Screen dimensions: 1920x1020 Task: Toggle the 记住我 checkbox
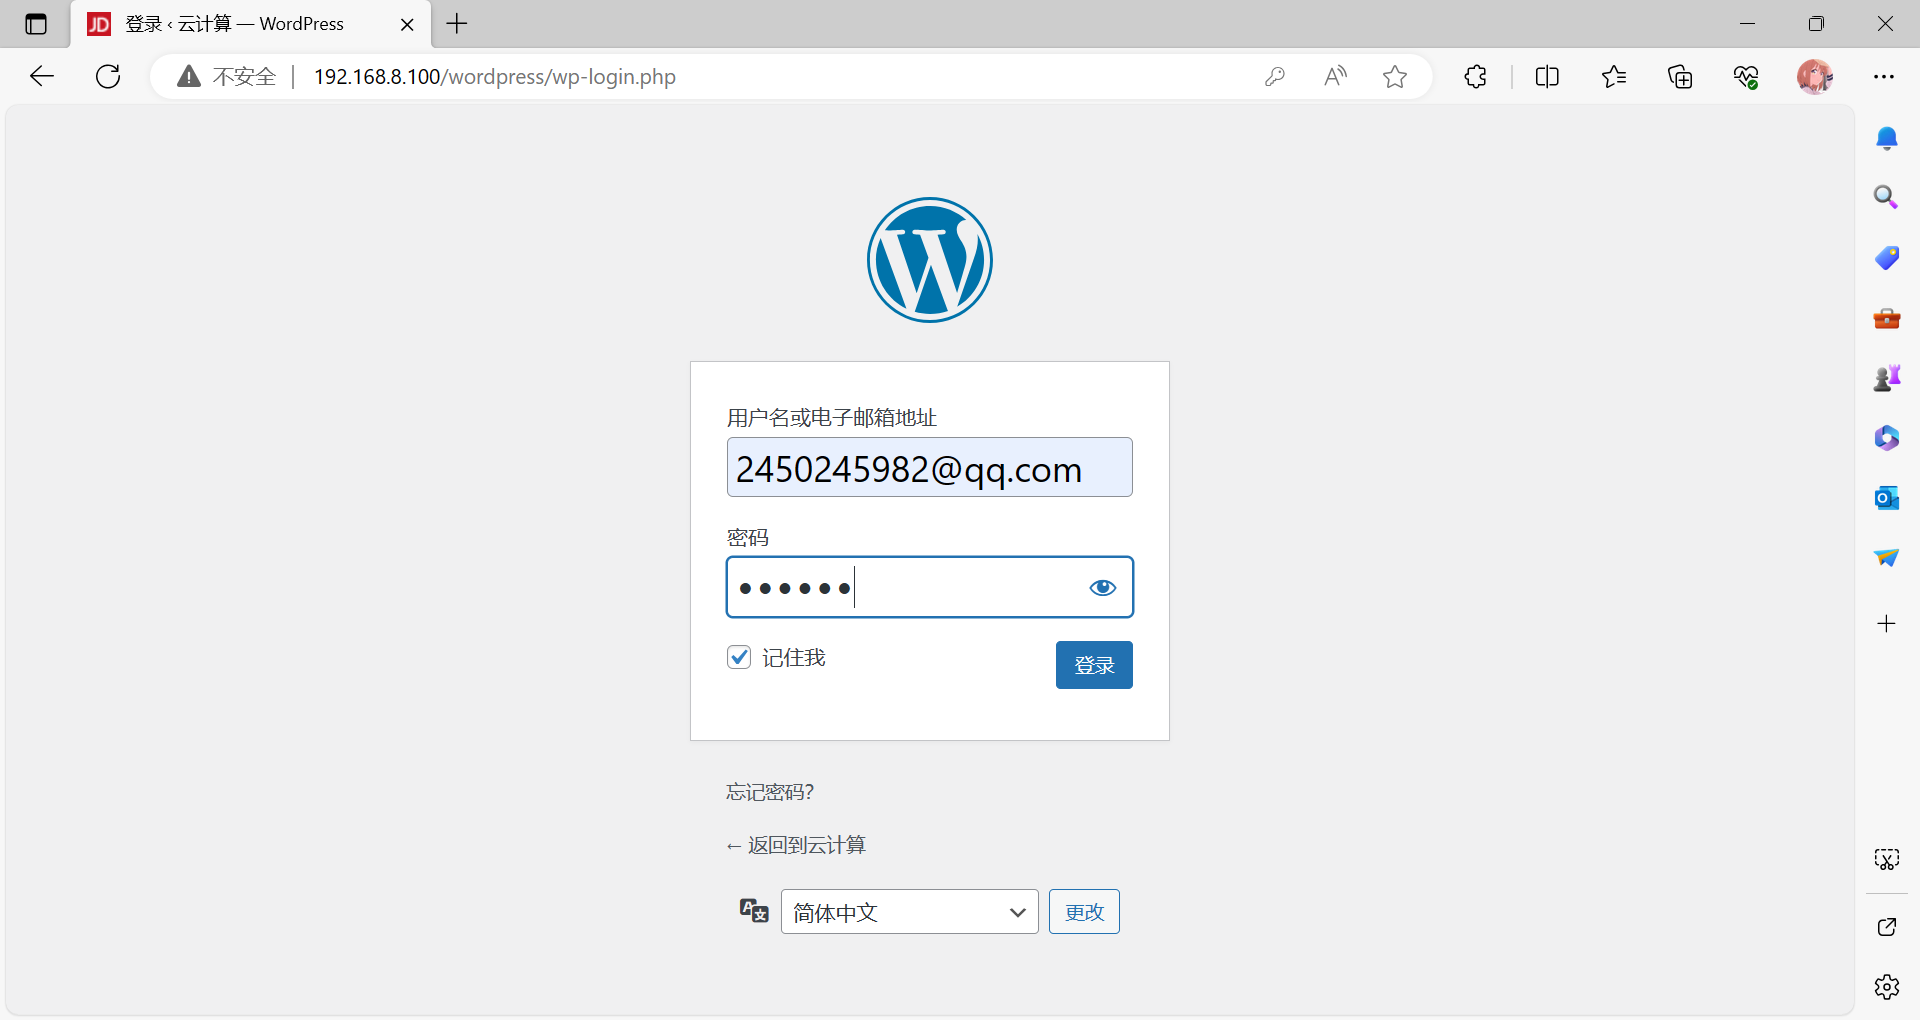(x=739, y=657)
